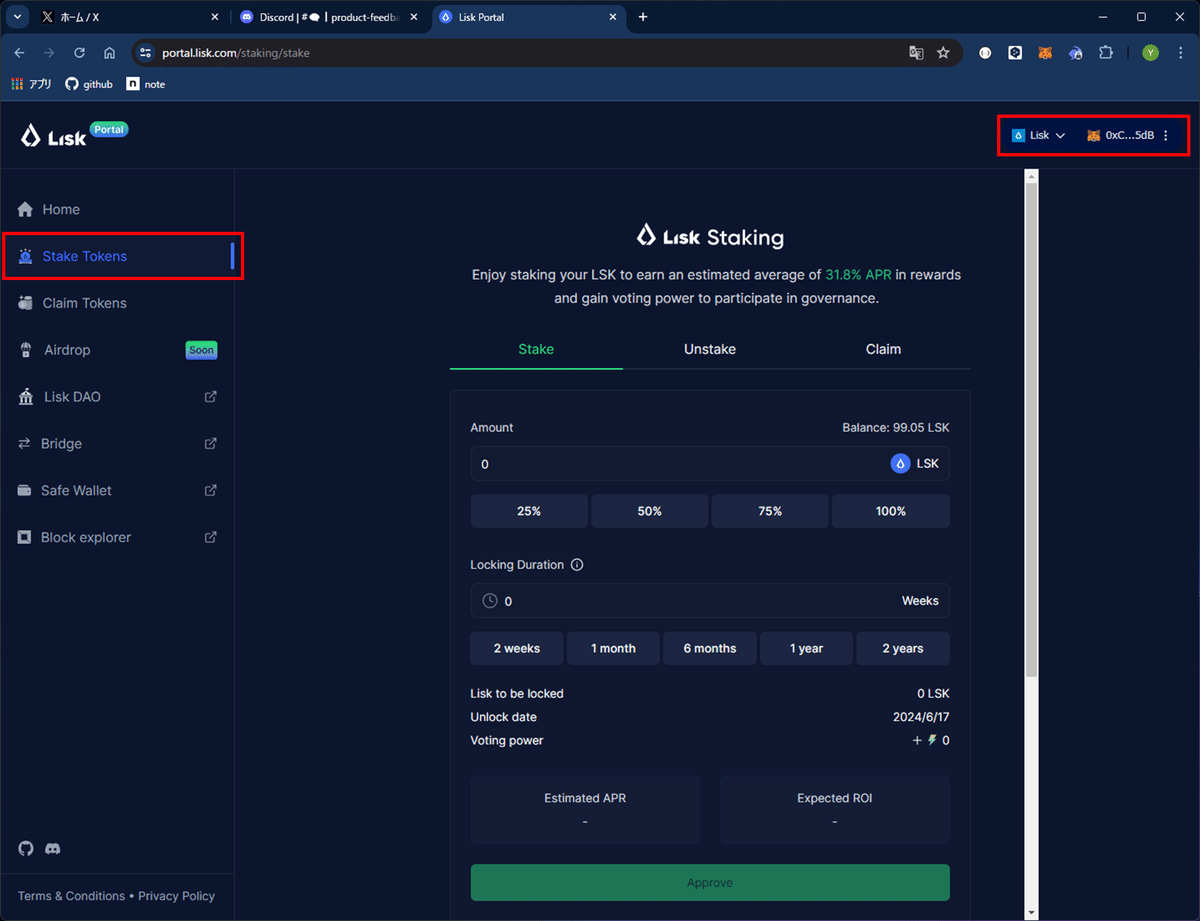1200x921 pixels.
Task: Set amount to 75%
Action: pyautogui.click(x=770, y=511)
